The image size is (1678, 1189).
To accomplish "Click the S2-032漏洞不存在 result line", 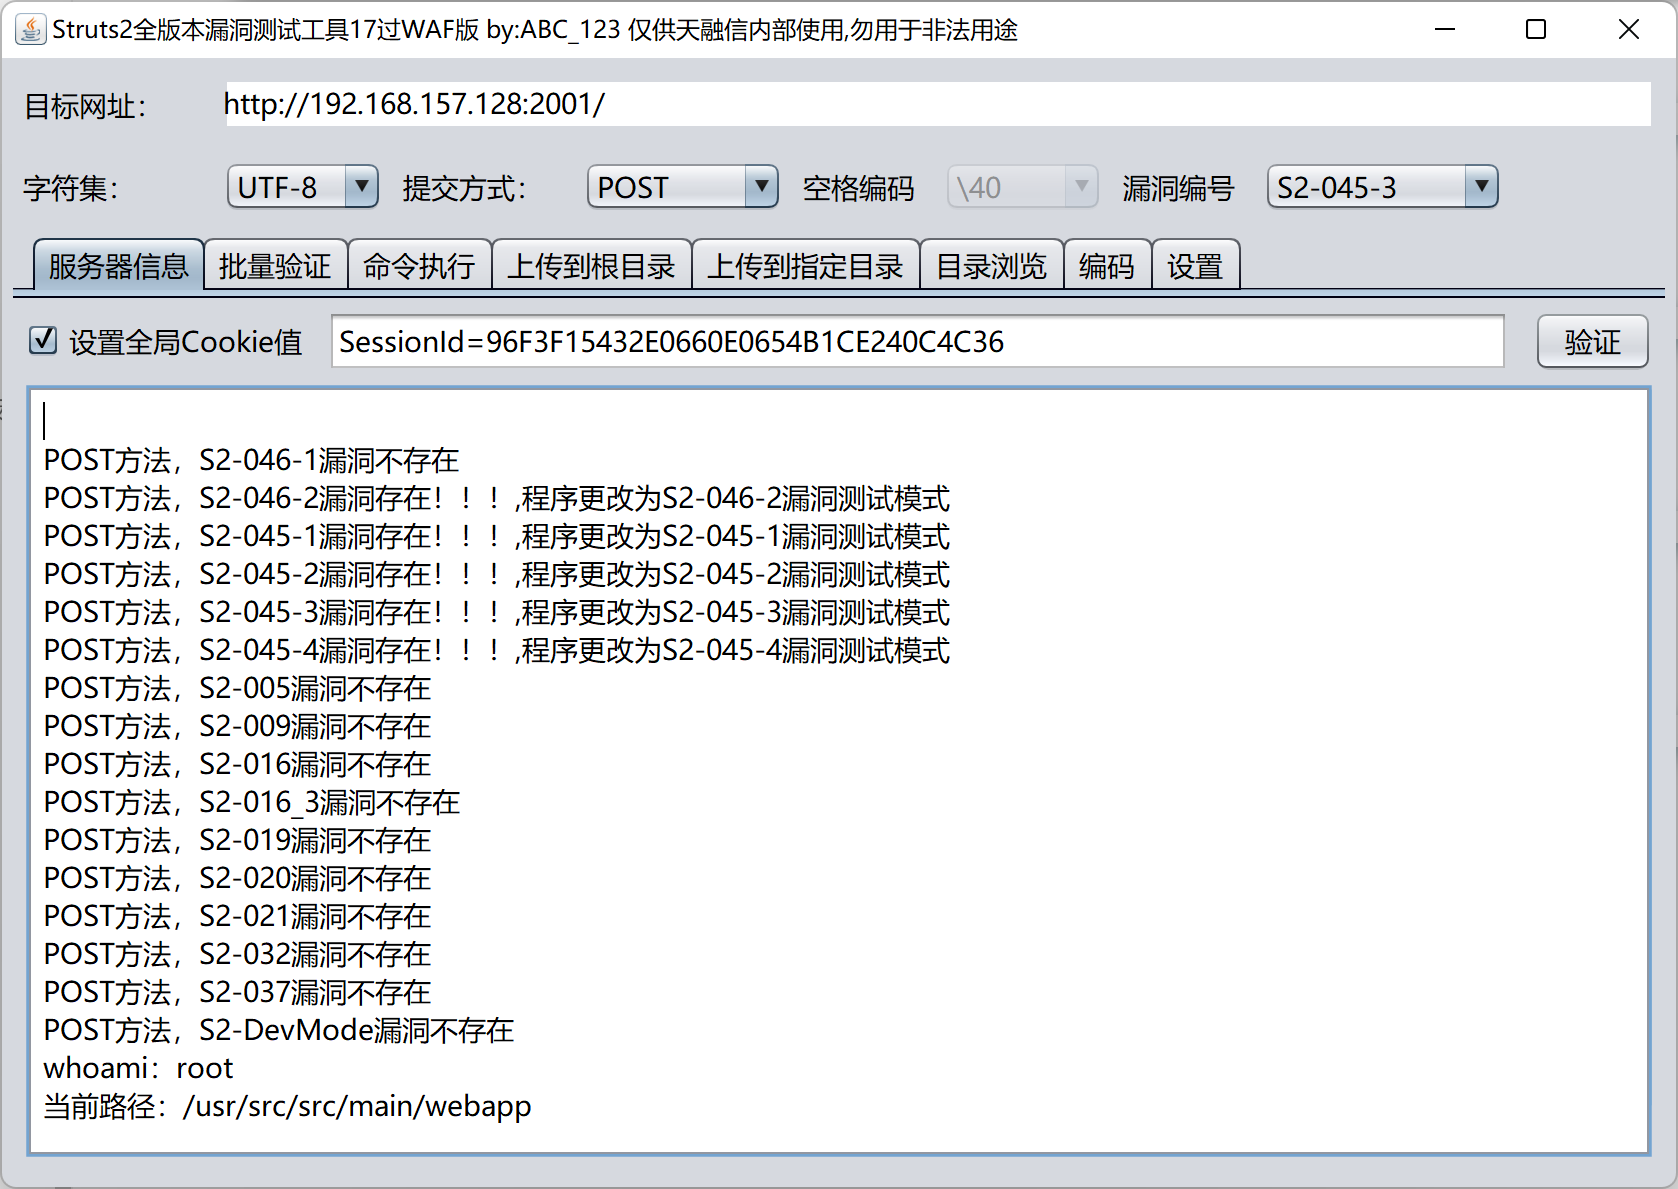I will 237,954.
